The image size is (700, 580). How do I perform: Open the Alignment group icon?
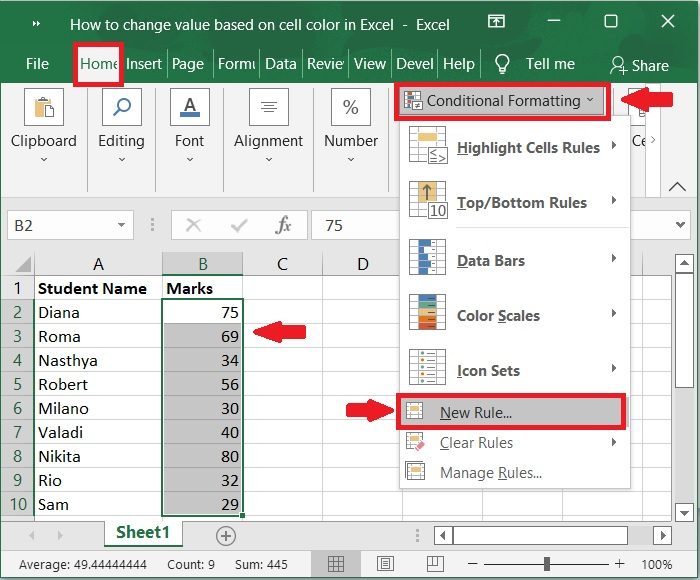(x=269, y=107)
